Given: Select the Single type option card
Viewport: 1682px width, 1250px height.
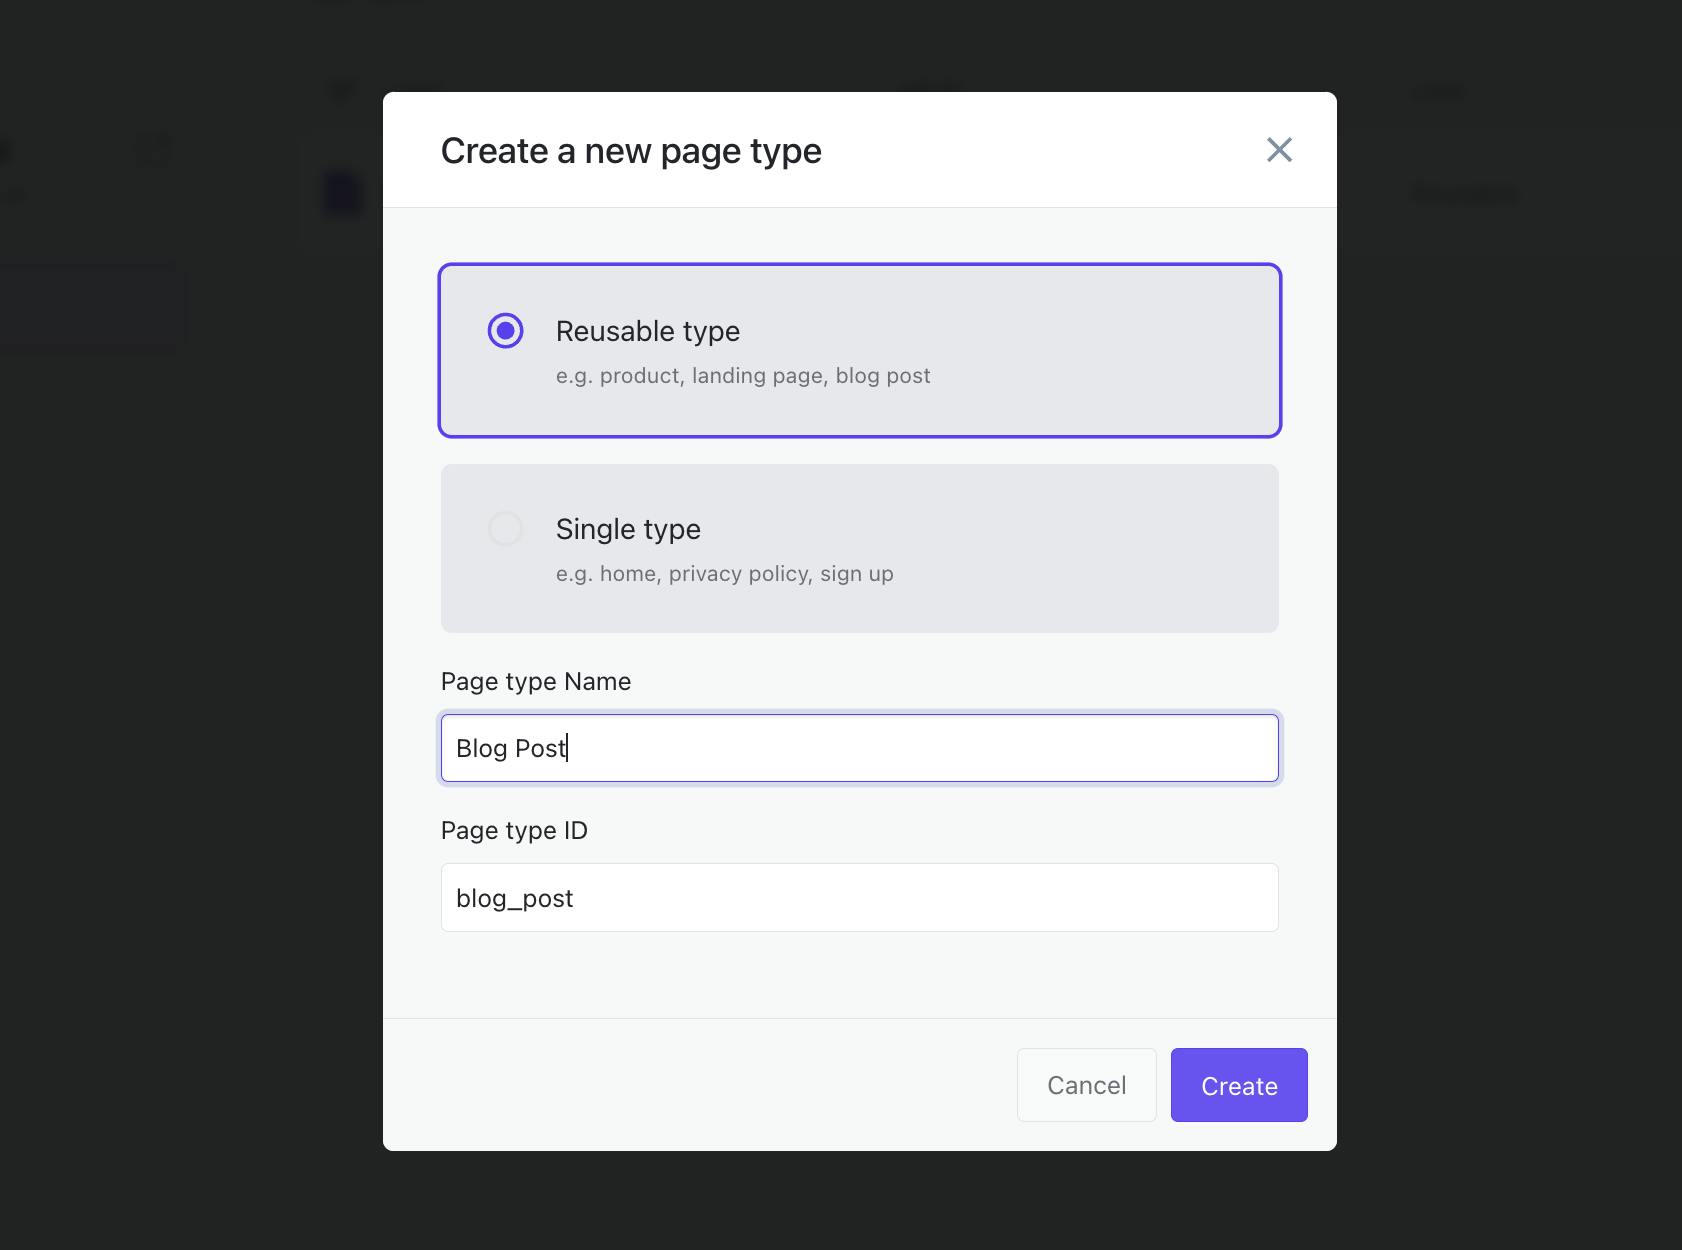Looking at the screenshot, I should click(859, 548).
